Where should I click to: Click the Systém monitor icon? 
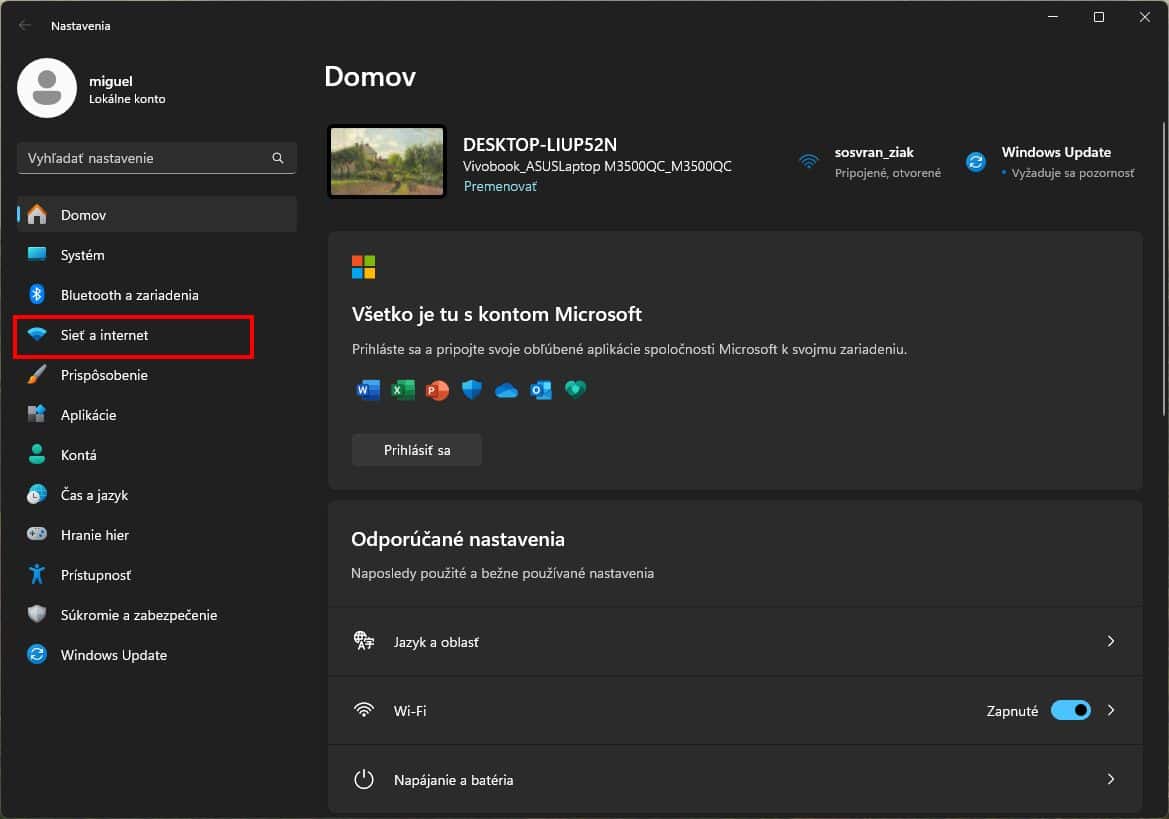37,254
